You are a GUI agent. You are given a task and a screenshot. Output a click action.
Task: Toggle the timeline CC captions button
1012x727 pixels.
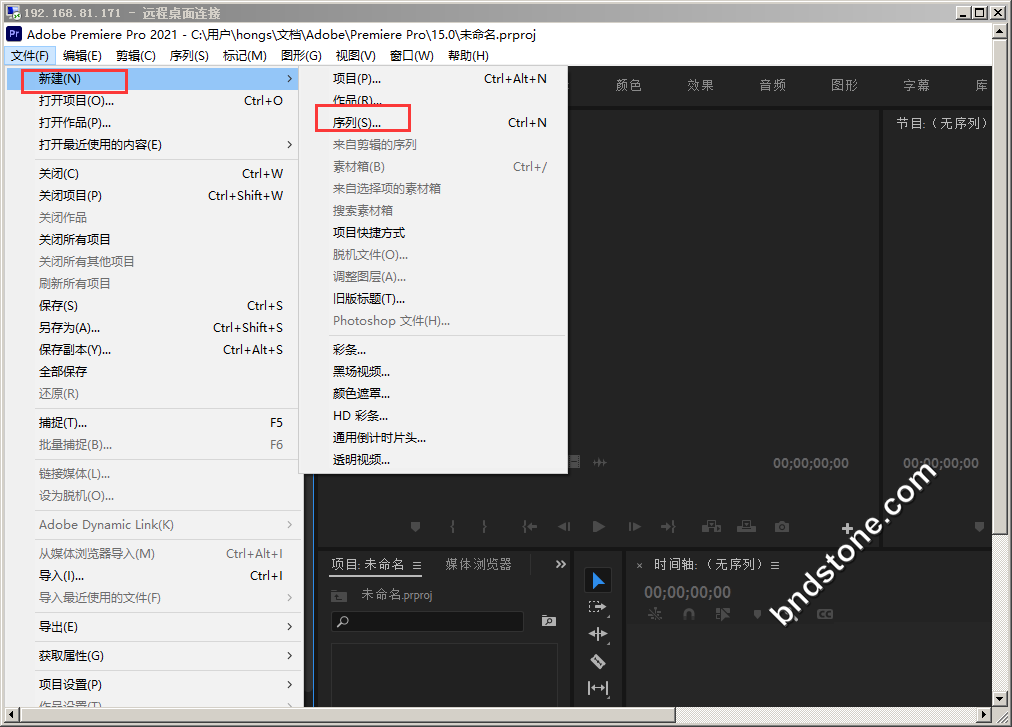click(825, 614)
